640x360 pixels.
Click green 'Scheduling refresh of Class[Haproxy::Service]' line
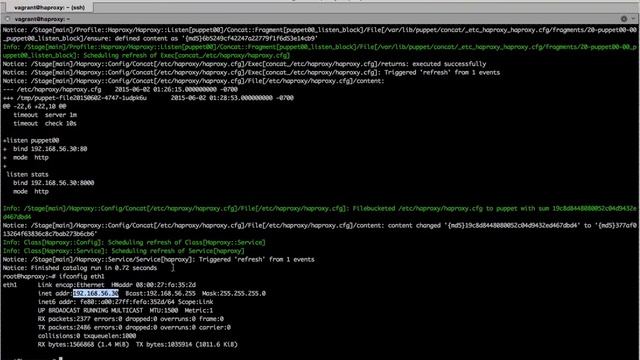[134, 242]
